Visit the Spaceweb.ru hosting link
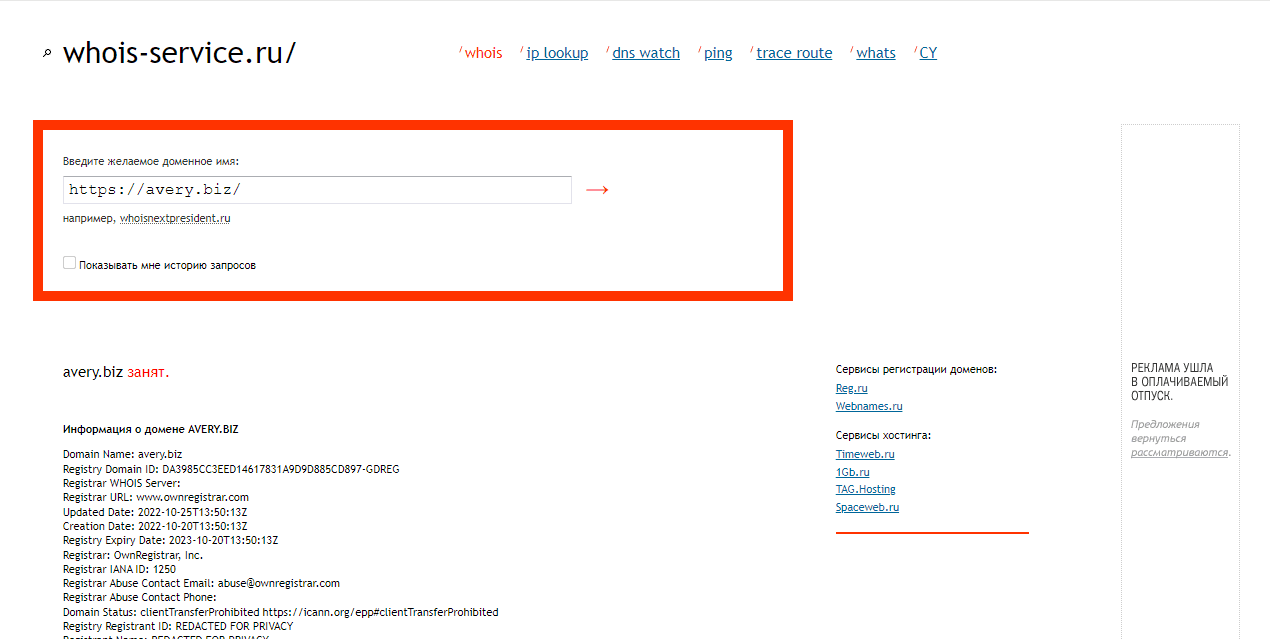The height and width of the screenshot is (639, 1270). [867, 507]
